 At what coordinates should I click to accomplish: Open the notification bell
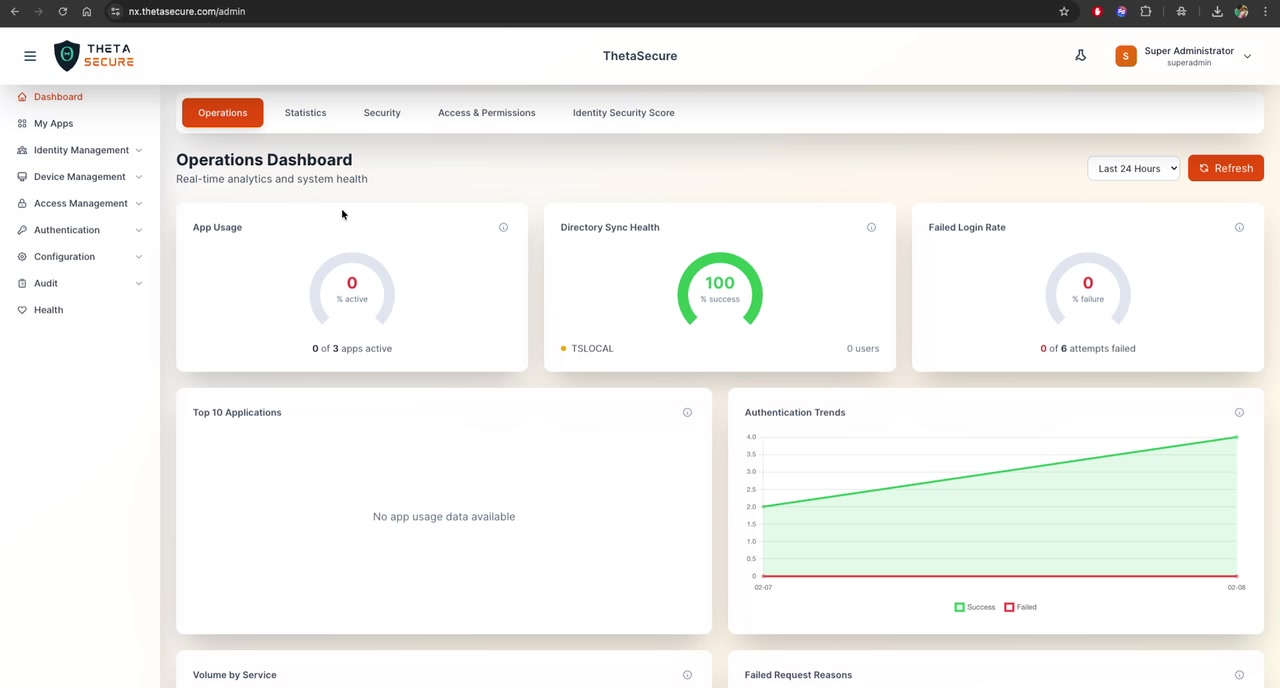1080,55
